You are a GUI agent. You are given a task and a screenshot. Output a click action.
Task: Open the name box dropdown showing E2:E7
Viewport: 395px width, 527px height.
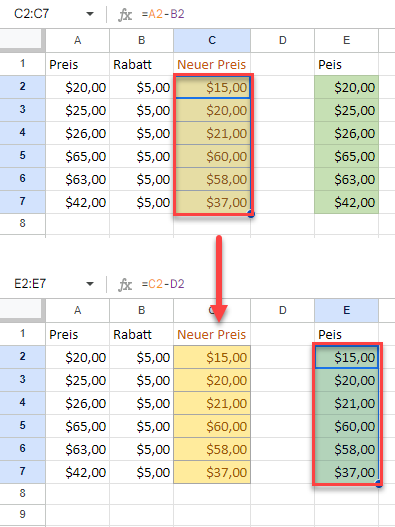click(x=90, y=284)
